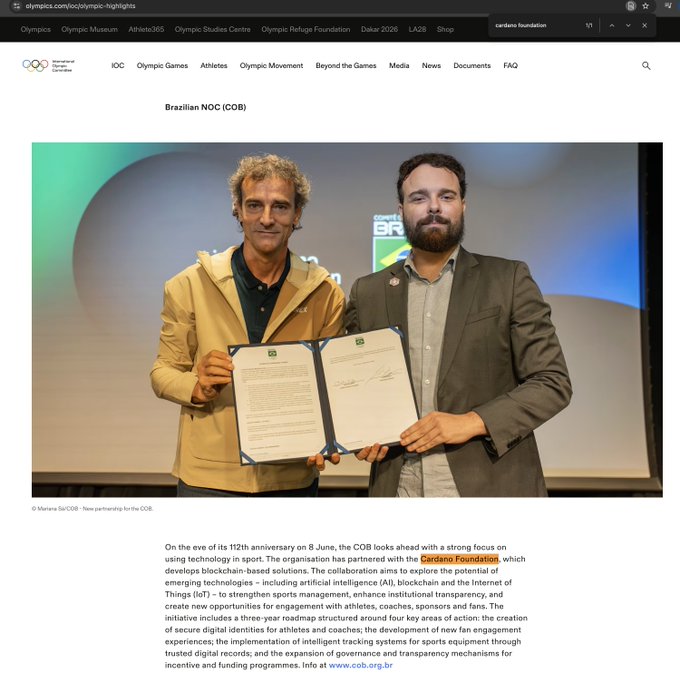The height and width of the screenshot is (673, 680).
Task: Go to previous find result arrow
Action: [x=612, y=26]
